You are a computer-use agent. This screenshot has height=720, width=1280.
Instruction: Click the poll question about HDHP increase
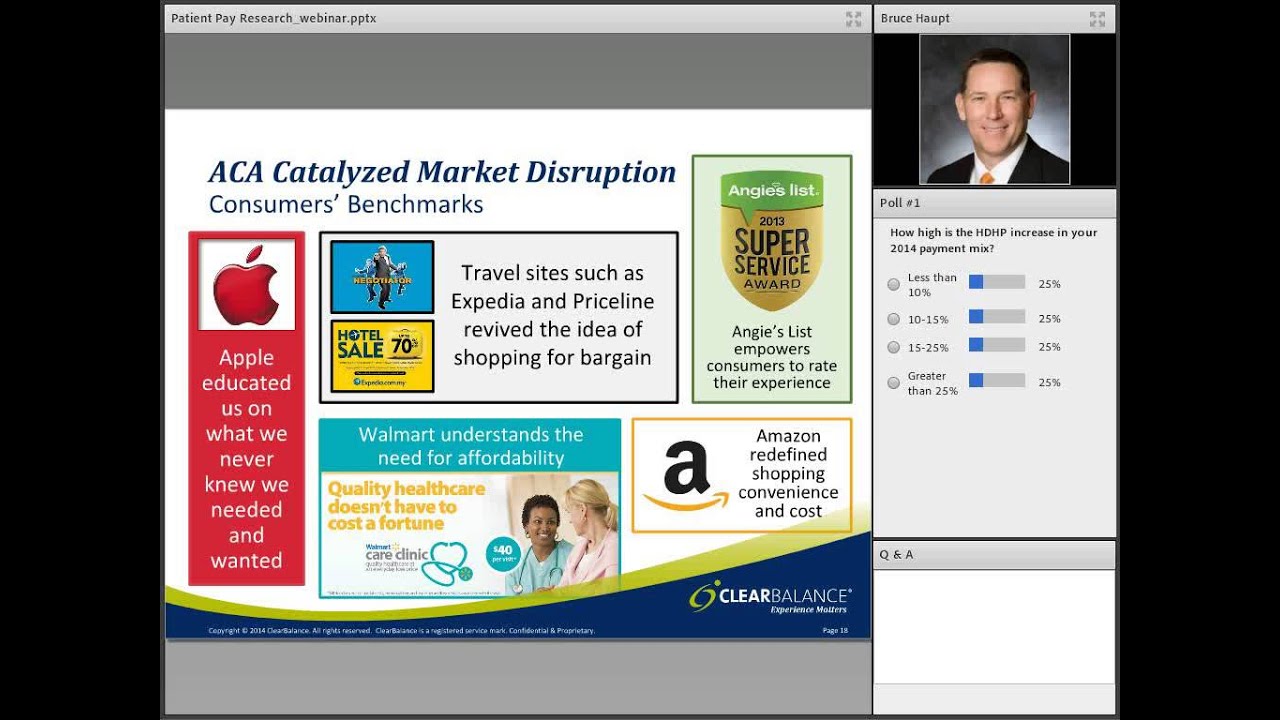pos(993,240)
